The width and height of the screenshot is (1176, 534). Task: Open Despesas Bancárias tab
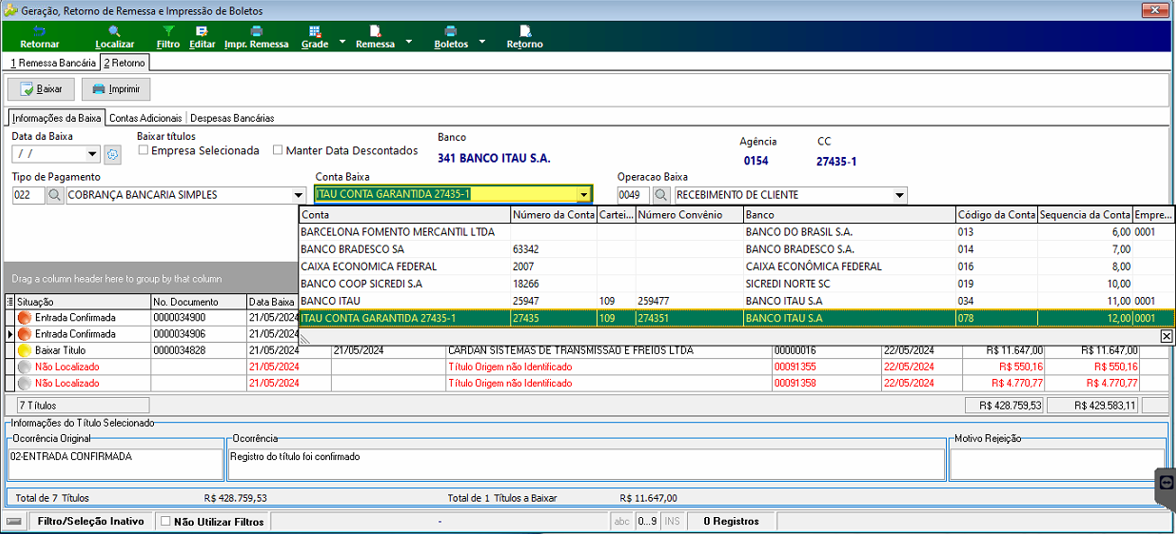point(232,118)
